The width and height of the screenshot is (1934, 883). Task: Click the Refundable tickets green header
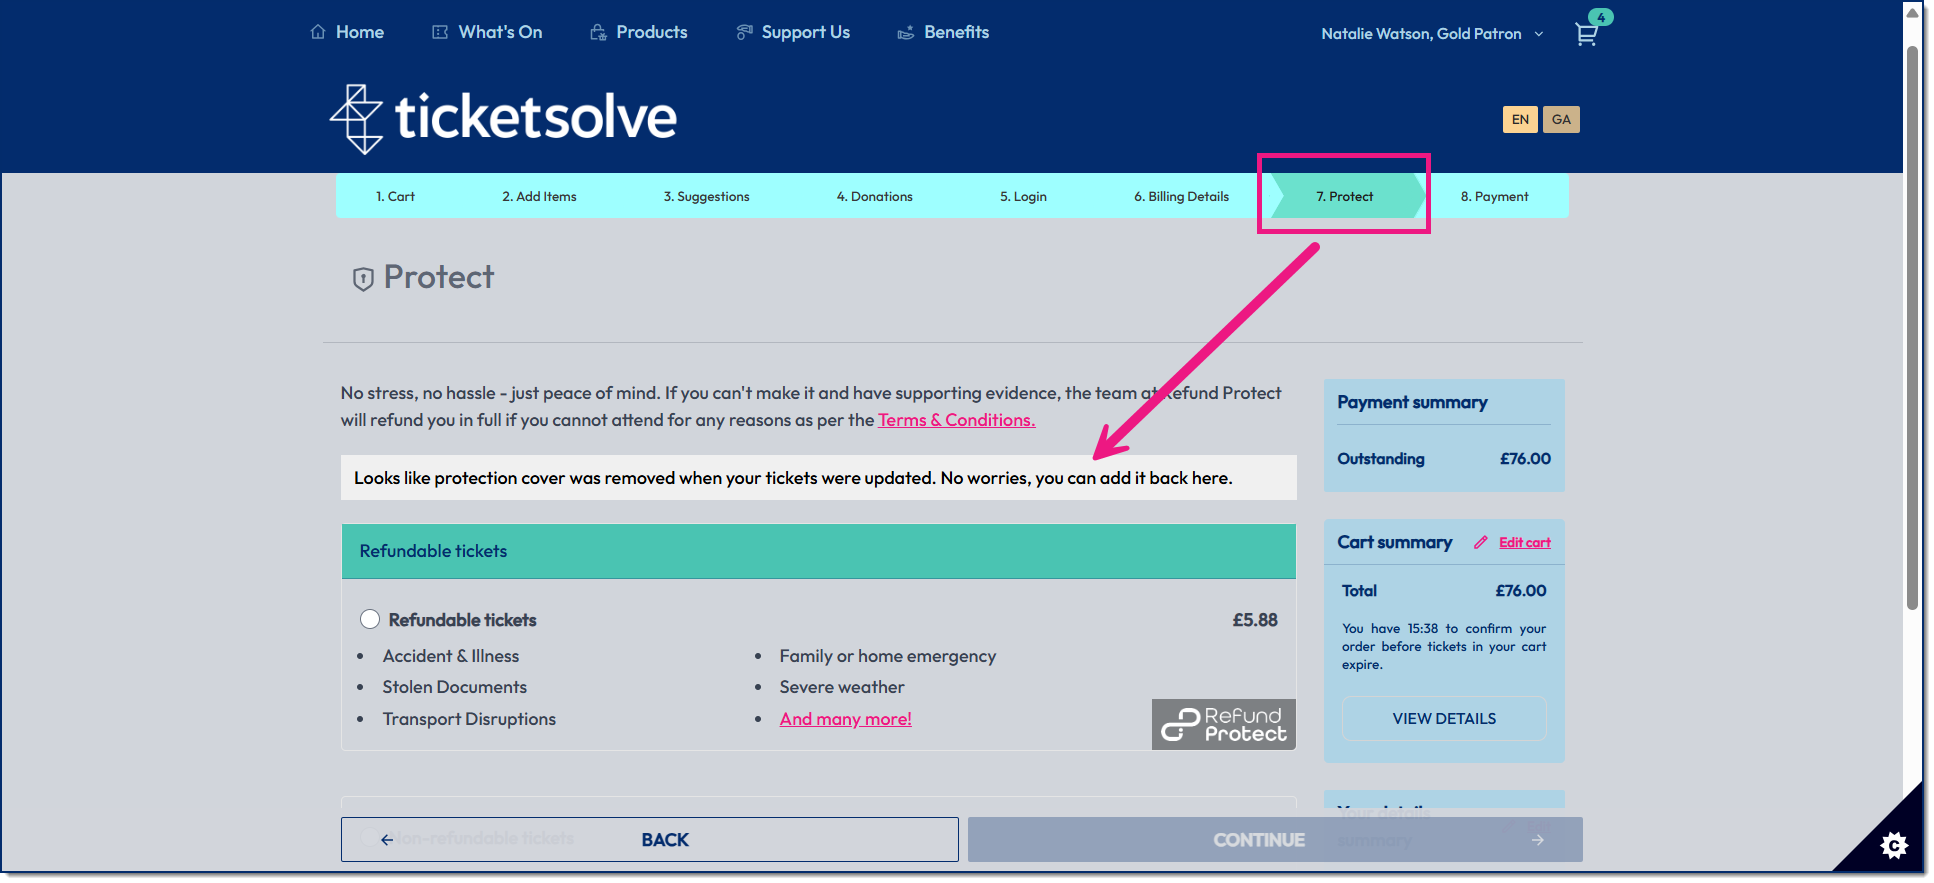point(819,551)
